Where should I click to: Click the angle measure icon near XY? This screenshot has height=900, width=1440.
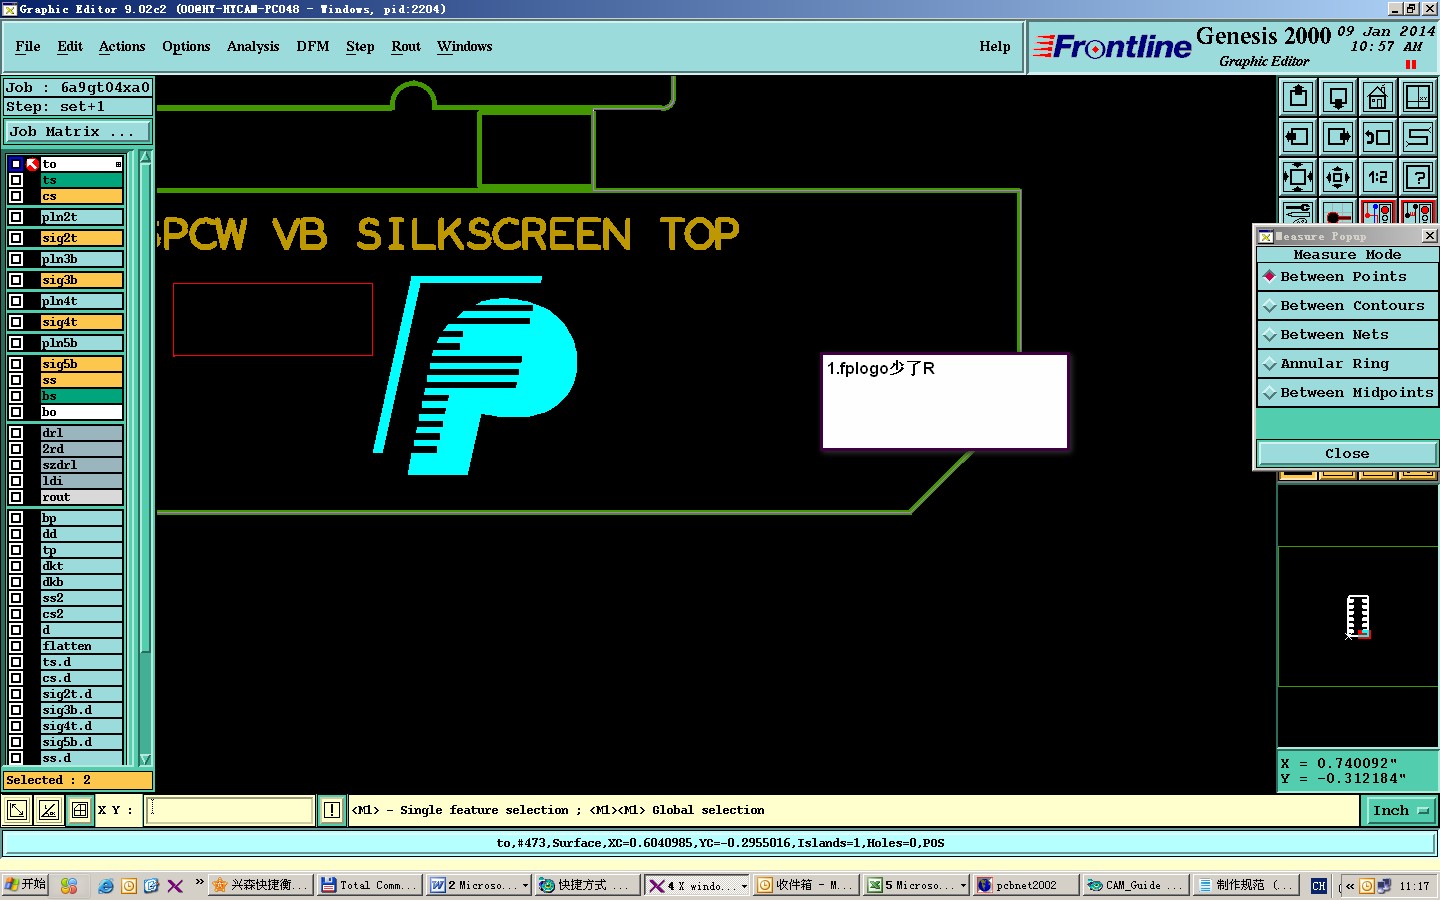48,810
